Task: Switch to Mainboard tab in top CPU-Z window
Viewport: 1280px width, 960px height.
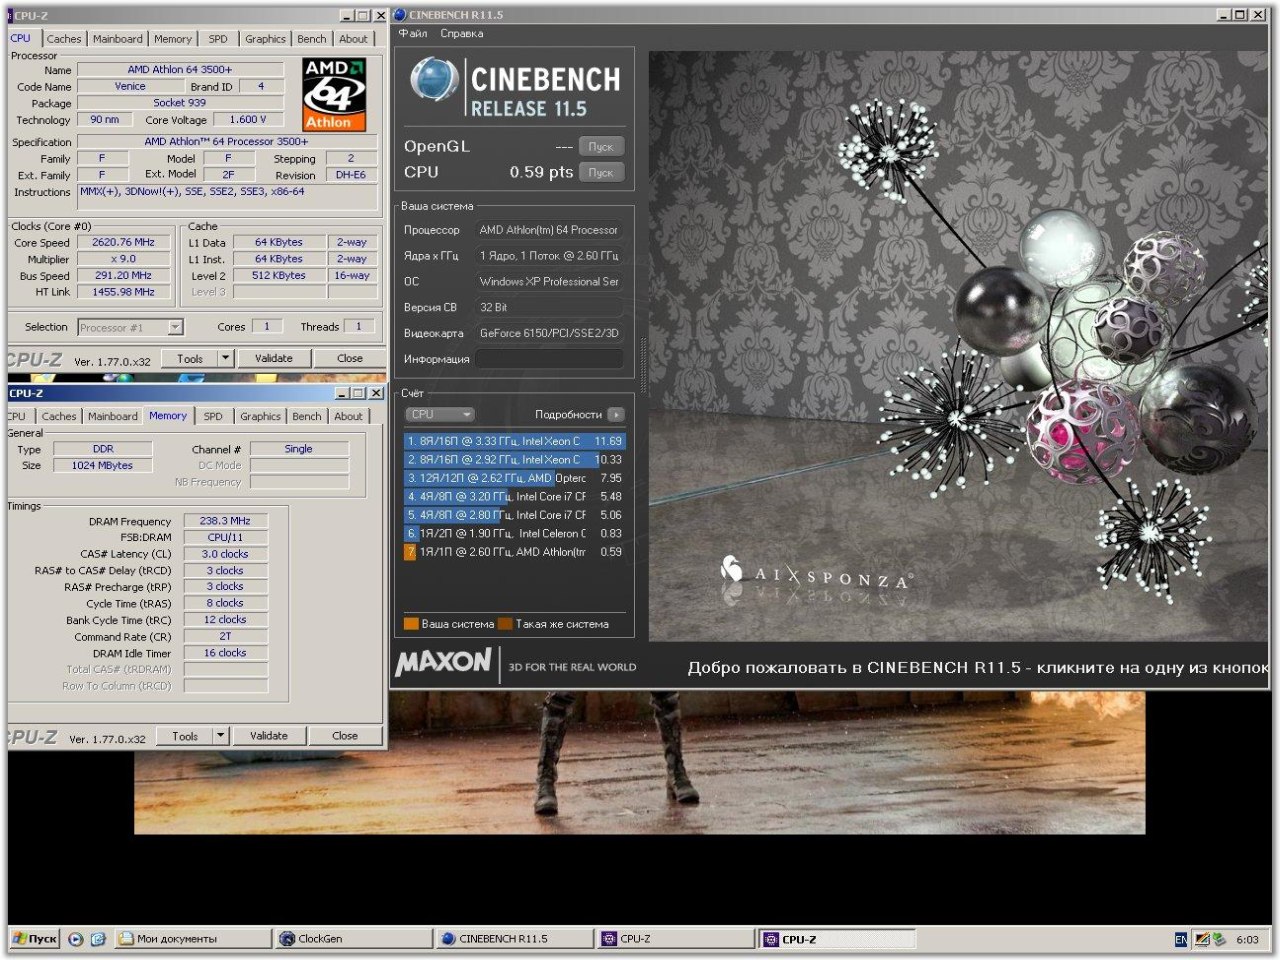Action: pyautogui.click(x=118, y=39)
